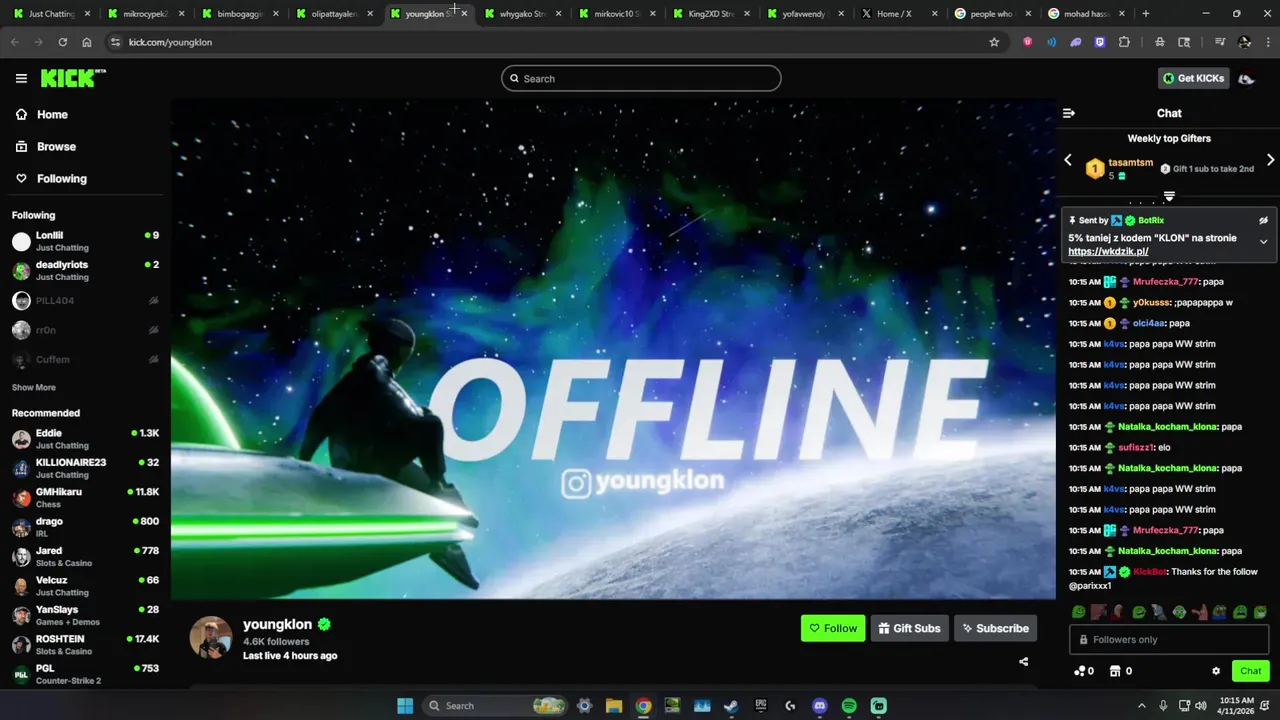Open user profile avatar on Kick

[1246, 78]
